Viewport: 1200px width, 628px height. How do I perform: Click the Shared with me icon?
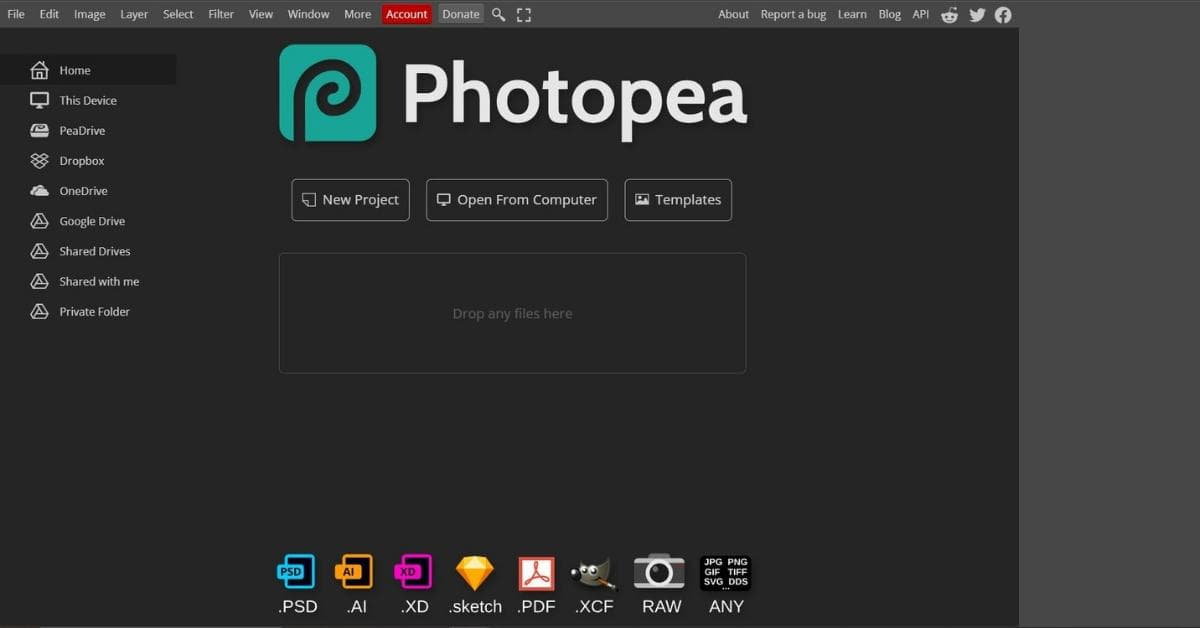tap(39, 281)
